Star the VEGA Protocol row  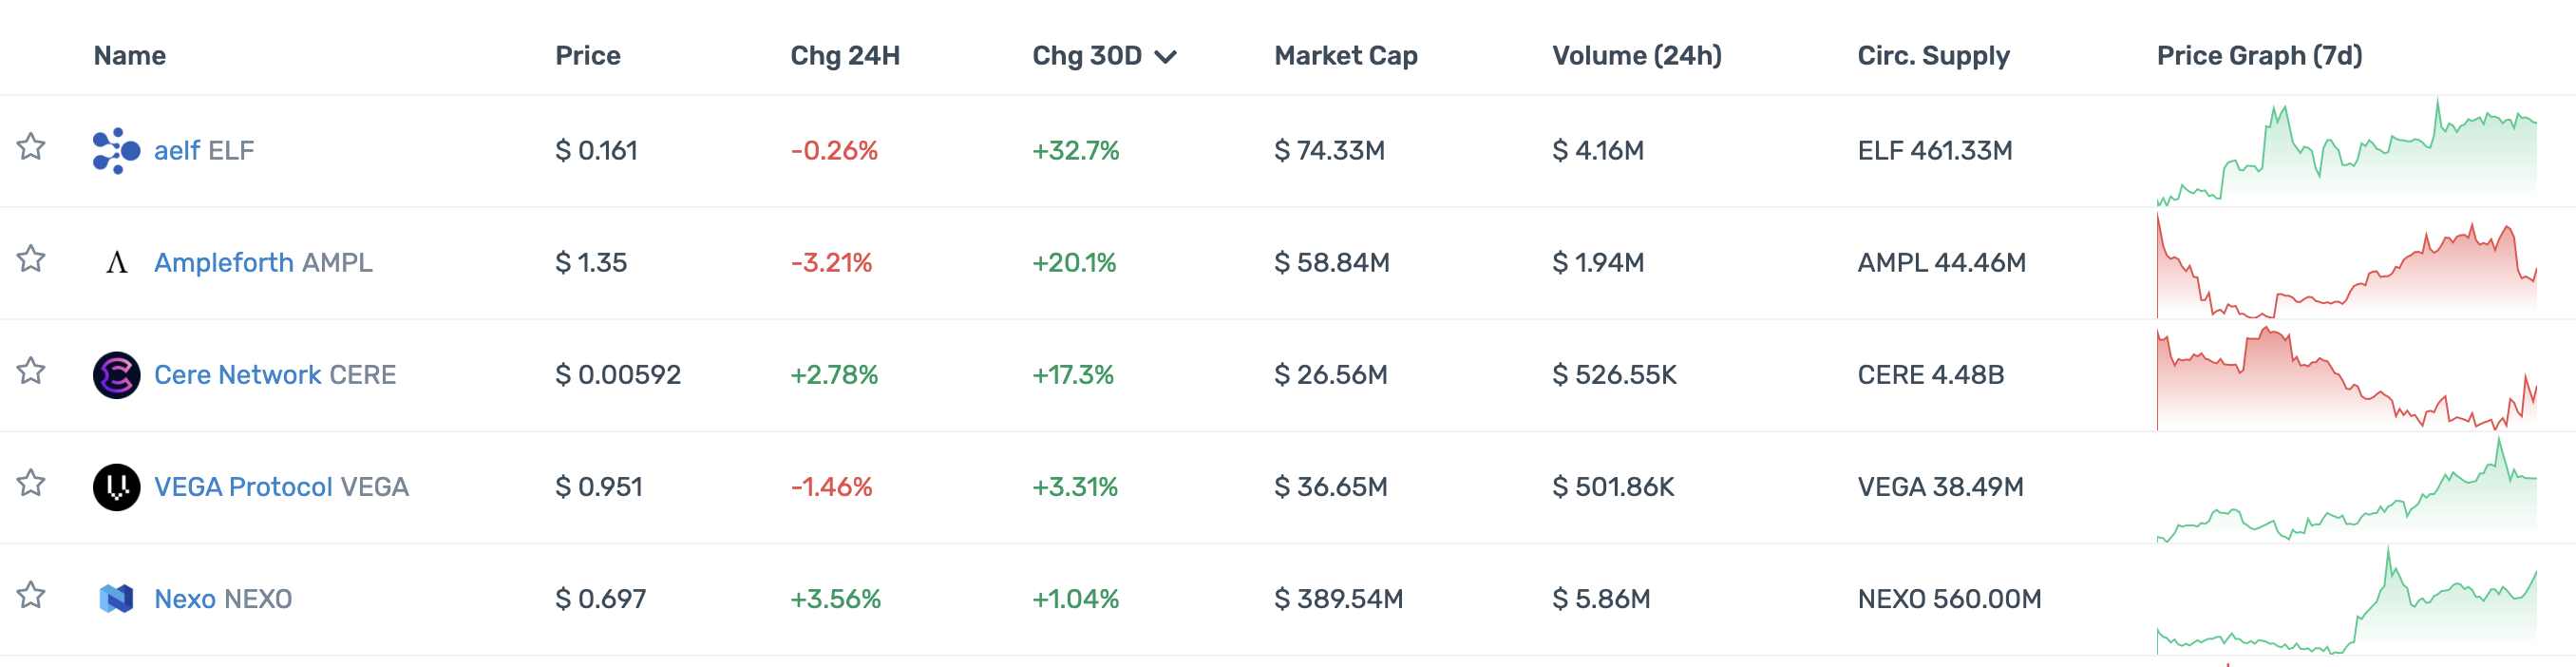click(31, 483)
